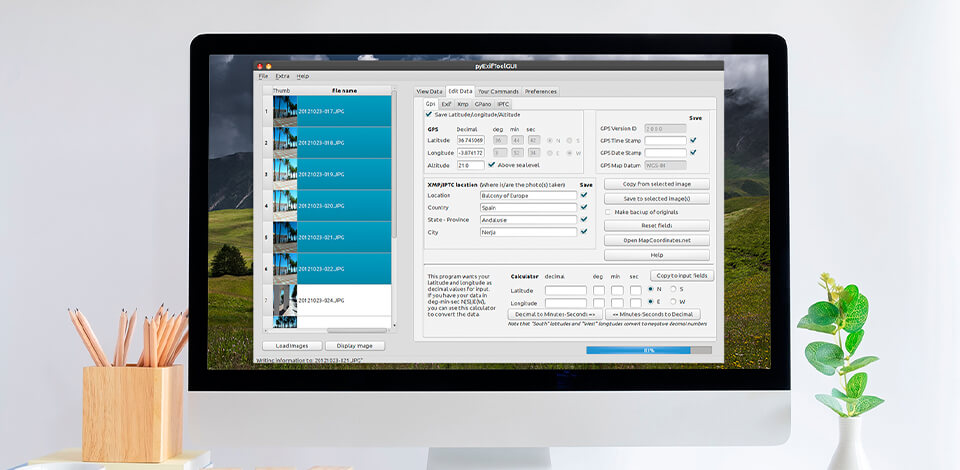
Task: Select calculator N latitude radio button
Action: tap(651, 289)
